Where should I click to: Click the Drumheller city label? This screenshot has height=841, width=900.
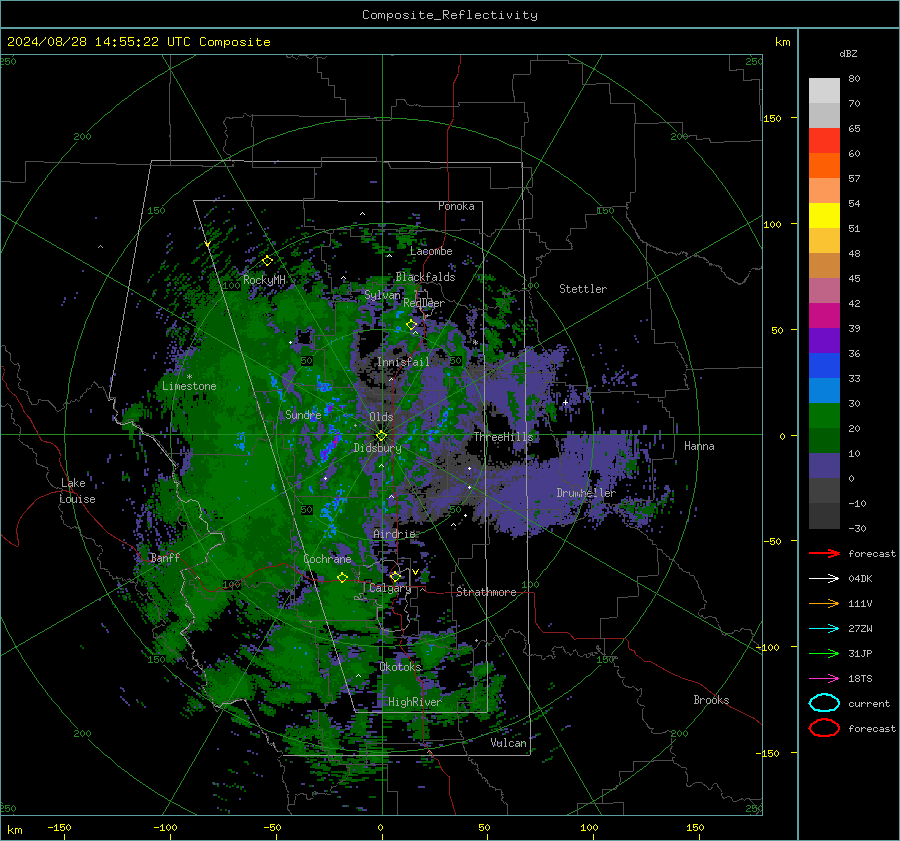coord(586,493)
